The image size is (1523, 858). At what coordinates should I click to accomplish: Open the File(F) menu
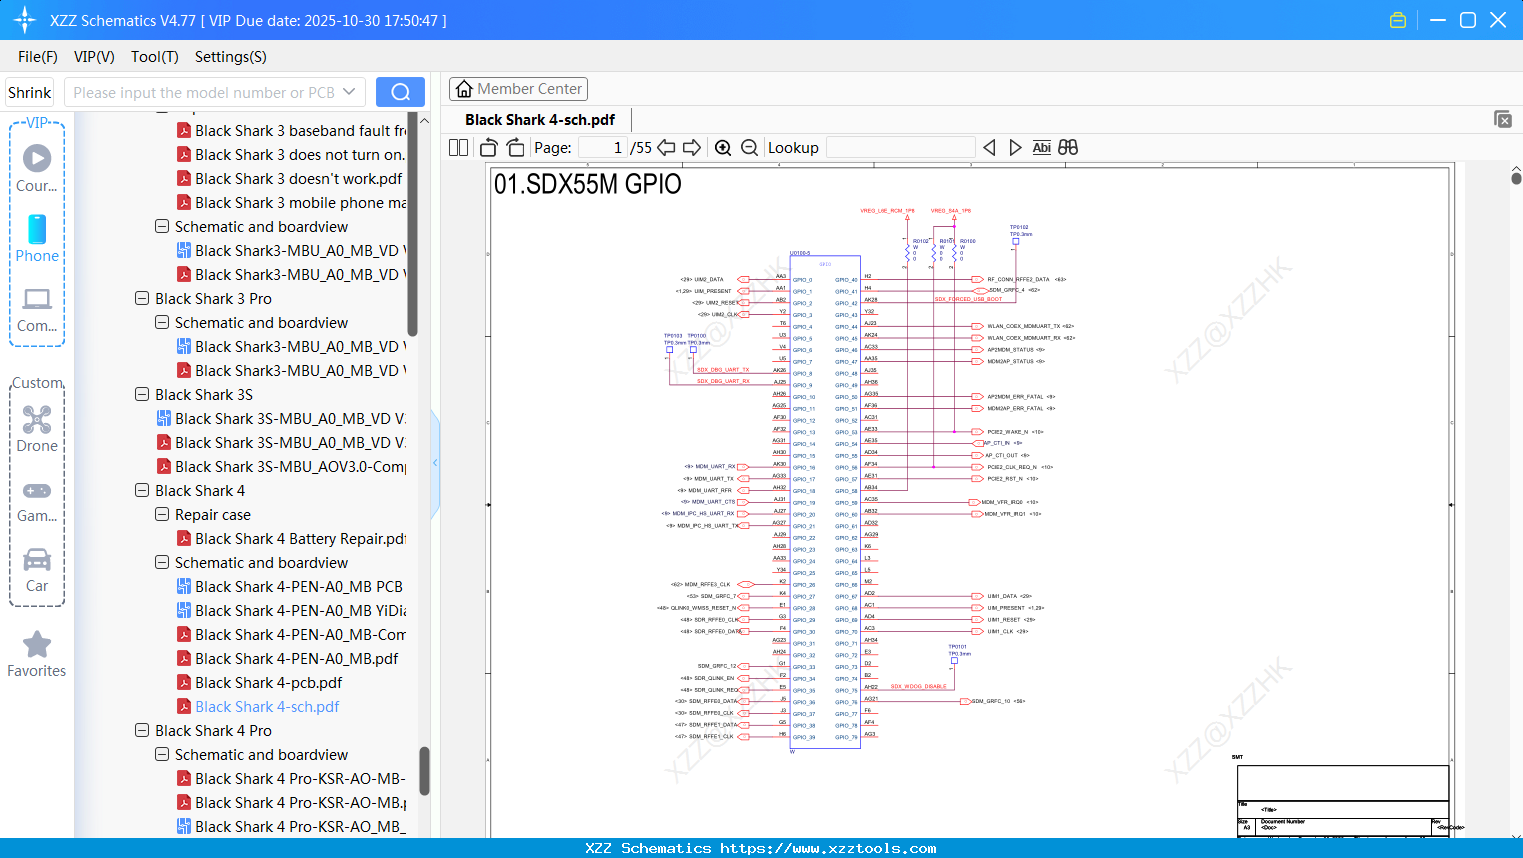pos(38,57)
